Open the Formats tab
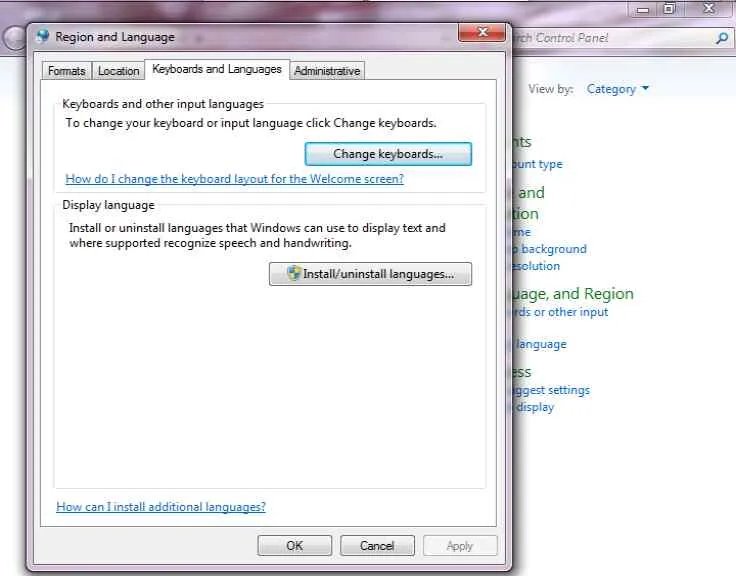Image resolution: width=736 pixels, height=576 pixels. 67,71
